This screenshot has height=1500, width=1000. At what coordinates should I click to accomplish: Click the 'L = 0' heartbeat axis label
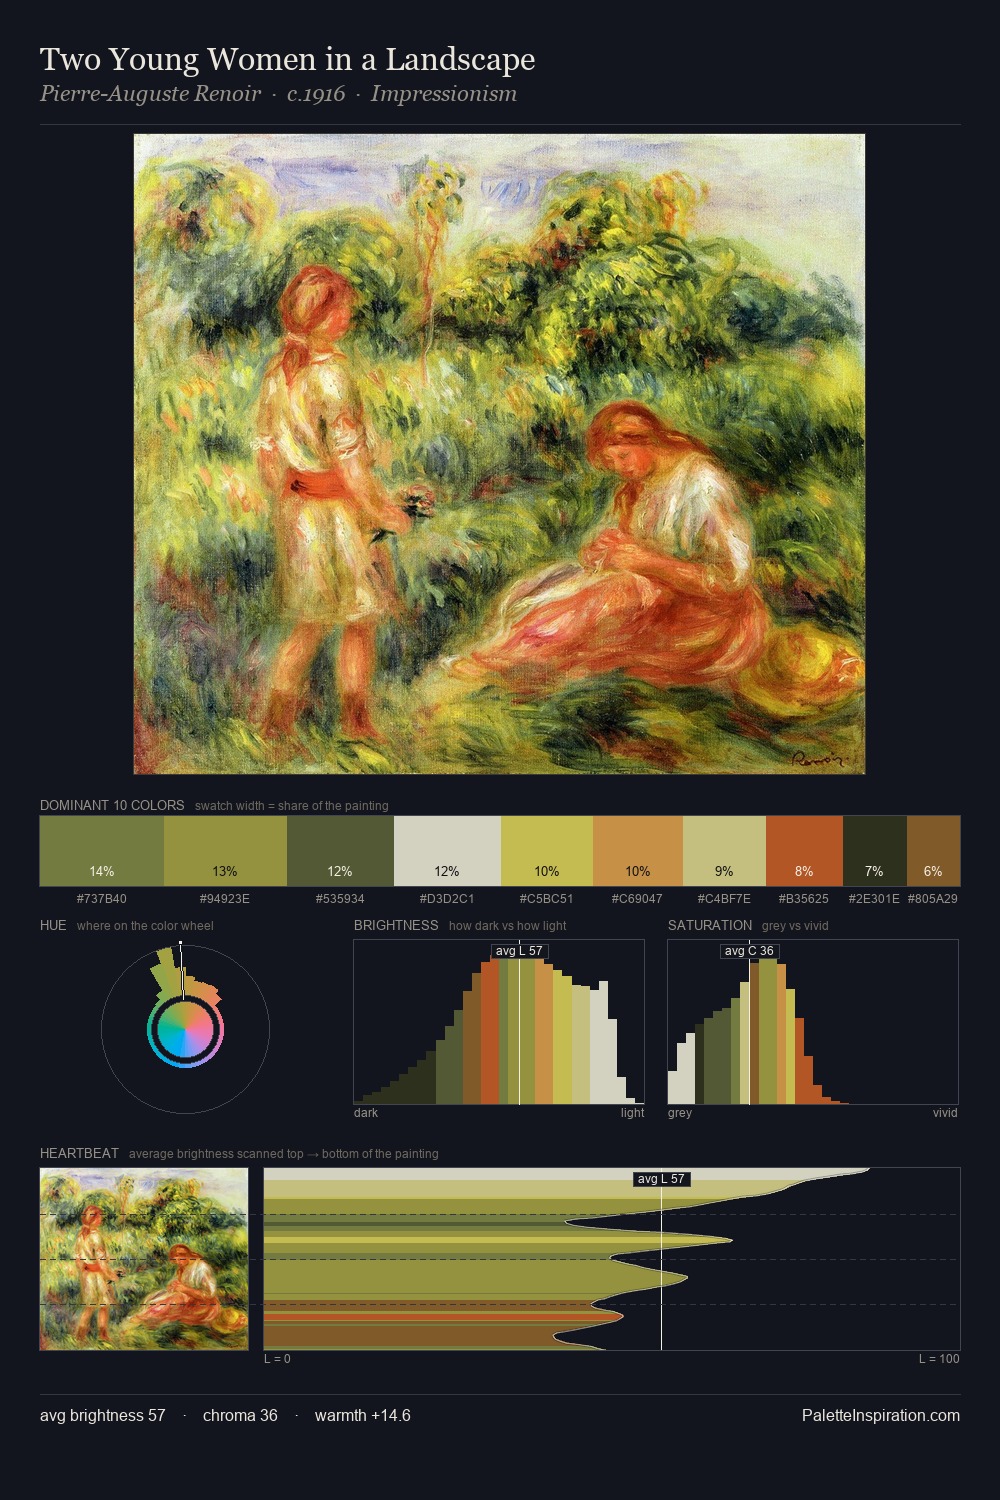[277, 1358]
